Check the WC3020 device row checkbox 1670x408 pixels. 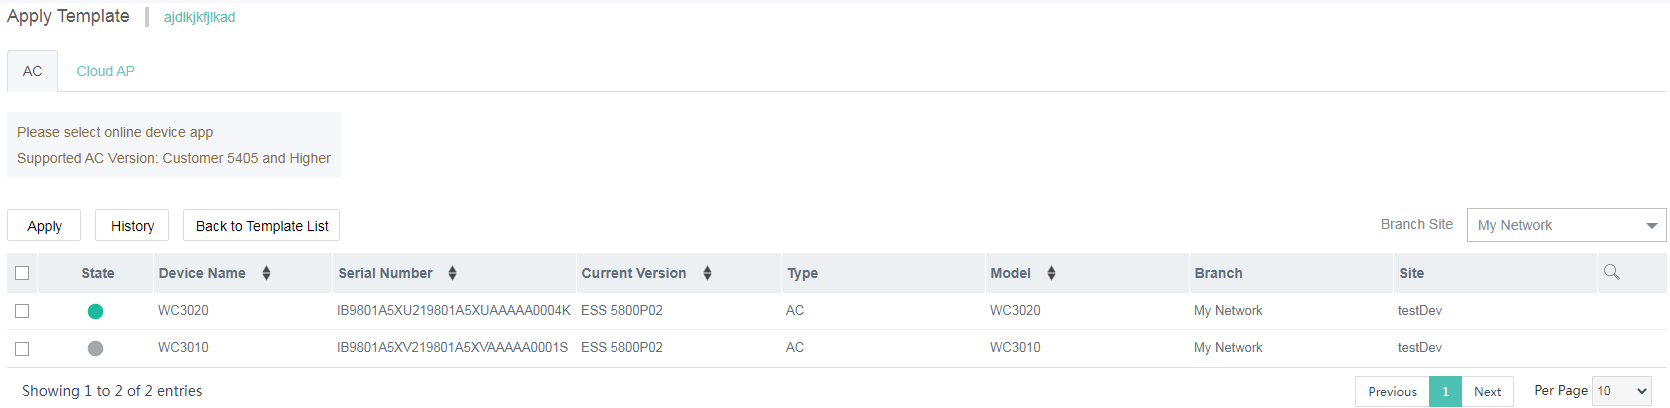(22, 311)
